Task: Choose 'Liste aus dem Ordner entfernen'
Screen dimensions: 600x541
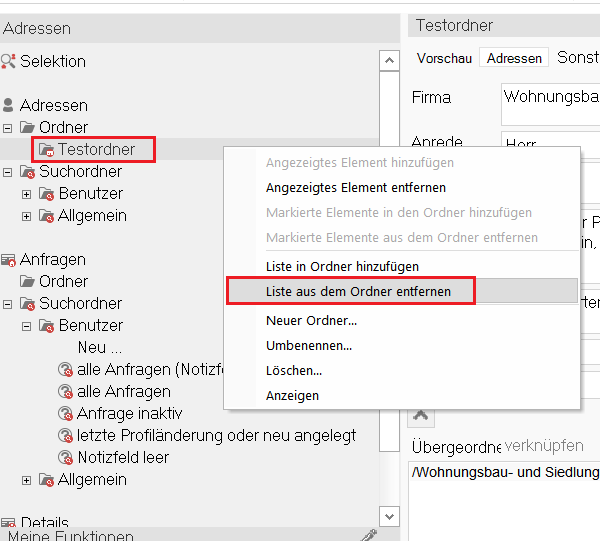Action: [358, 291]
